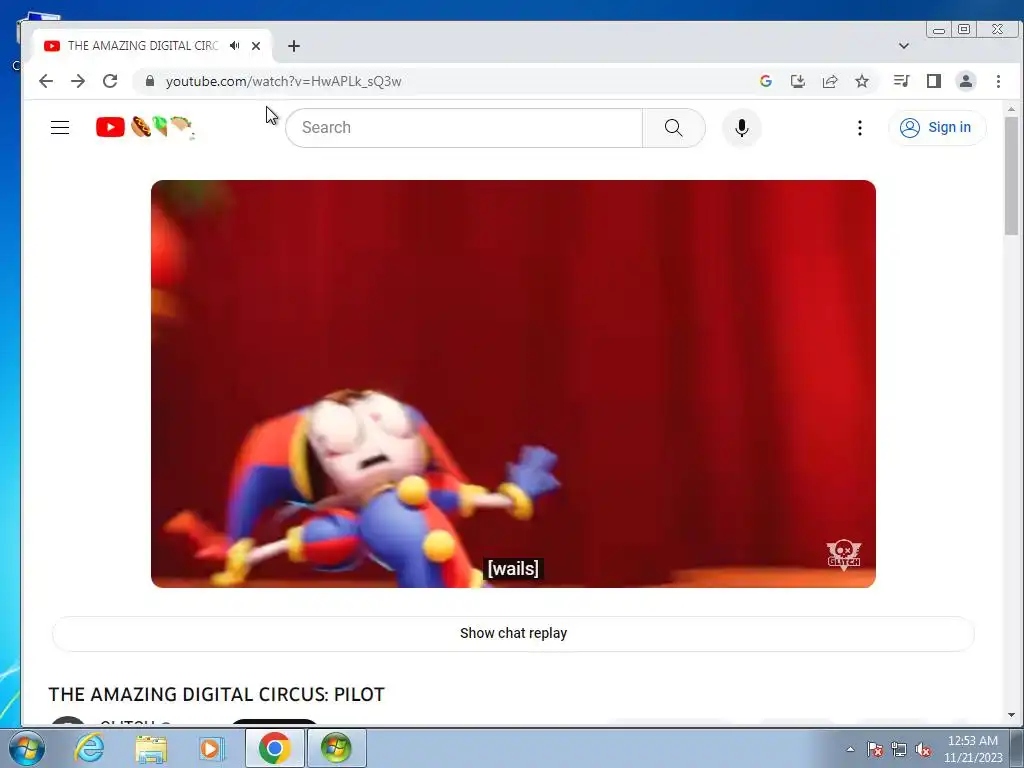Open the YouTube hamburger guide menu
Screen dimensions: 1024x768
[x=60, y=127]
